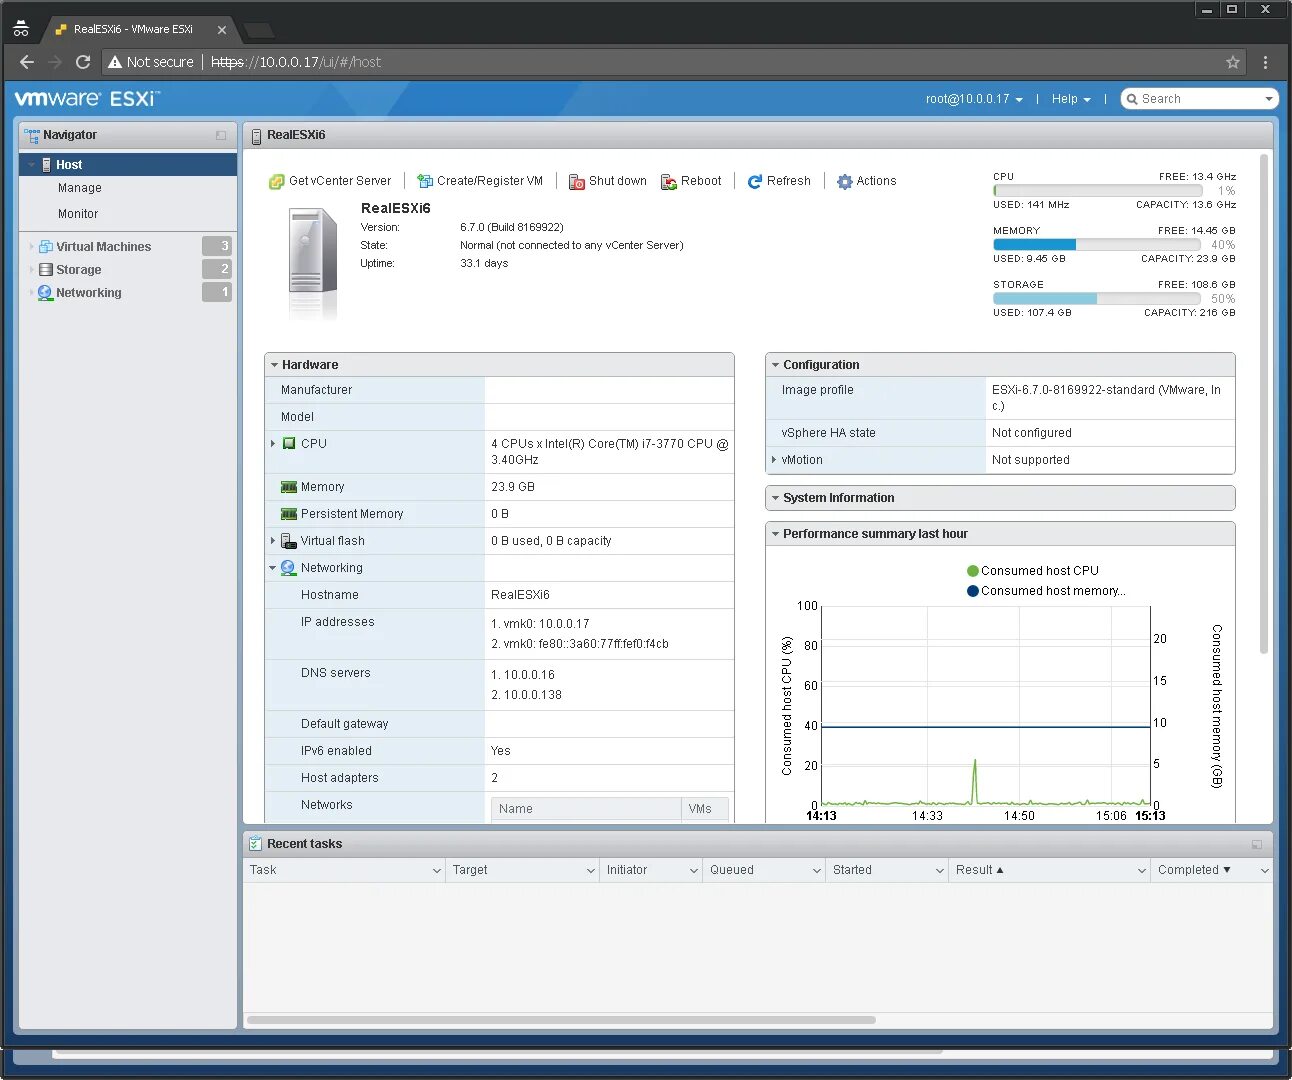Select Monitor under Host
This screenshot has height=1080, width=1292.
(78, 214)
